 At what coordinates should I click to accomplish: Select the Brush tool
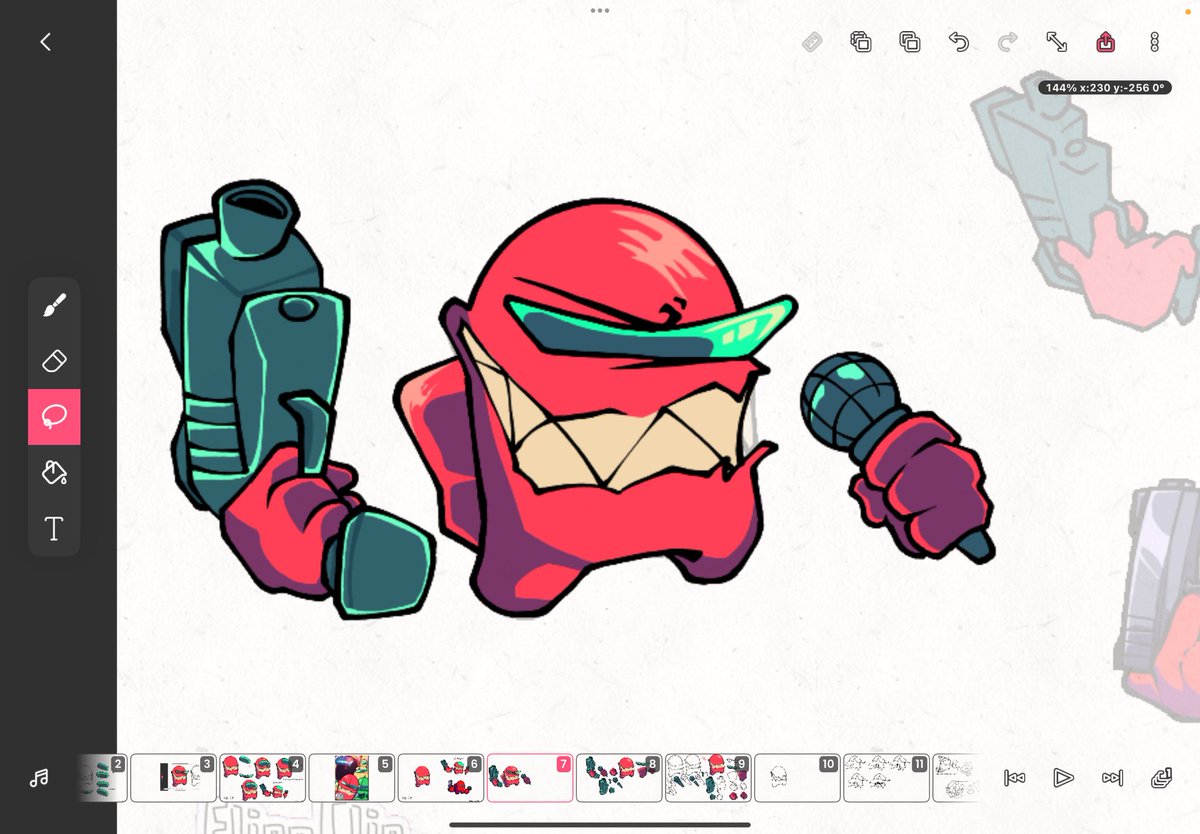pyautogui.click(x=54, y=305)
